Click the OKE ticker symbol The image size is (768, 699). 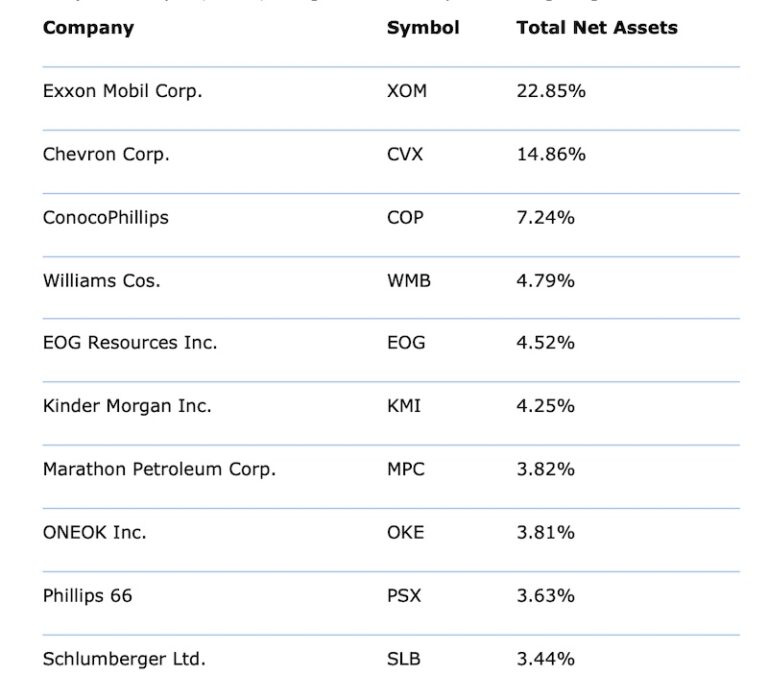pyautogui.click(x=404, y=532)
